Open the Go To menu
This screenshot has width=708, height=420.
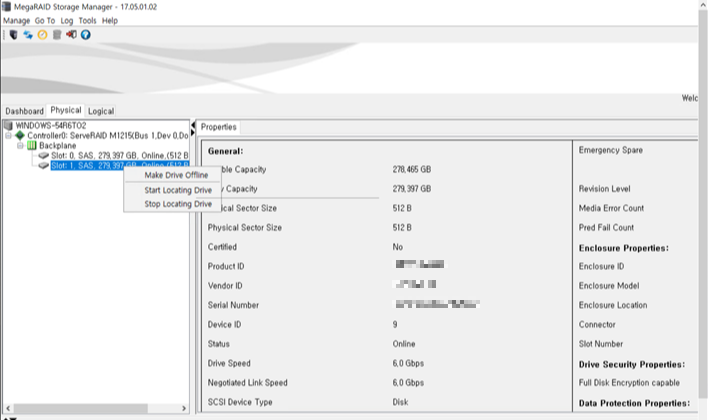point(45,21)
